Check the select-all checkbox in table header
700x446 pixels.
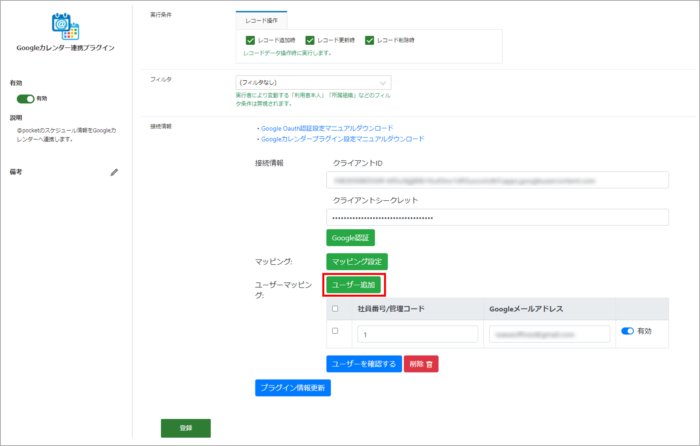335,308
